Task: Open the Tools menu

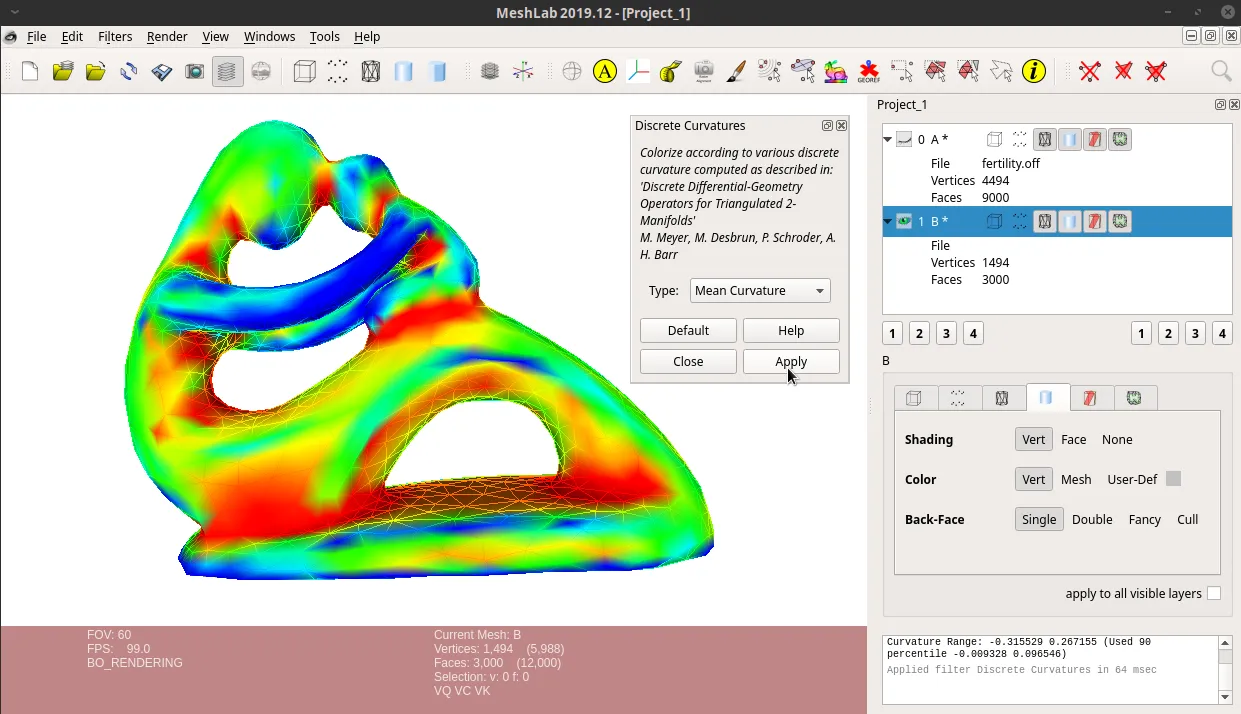Action: (325, 36)
